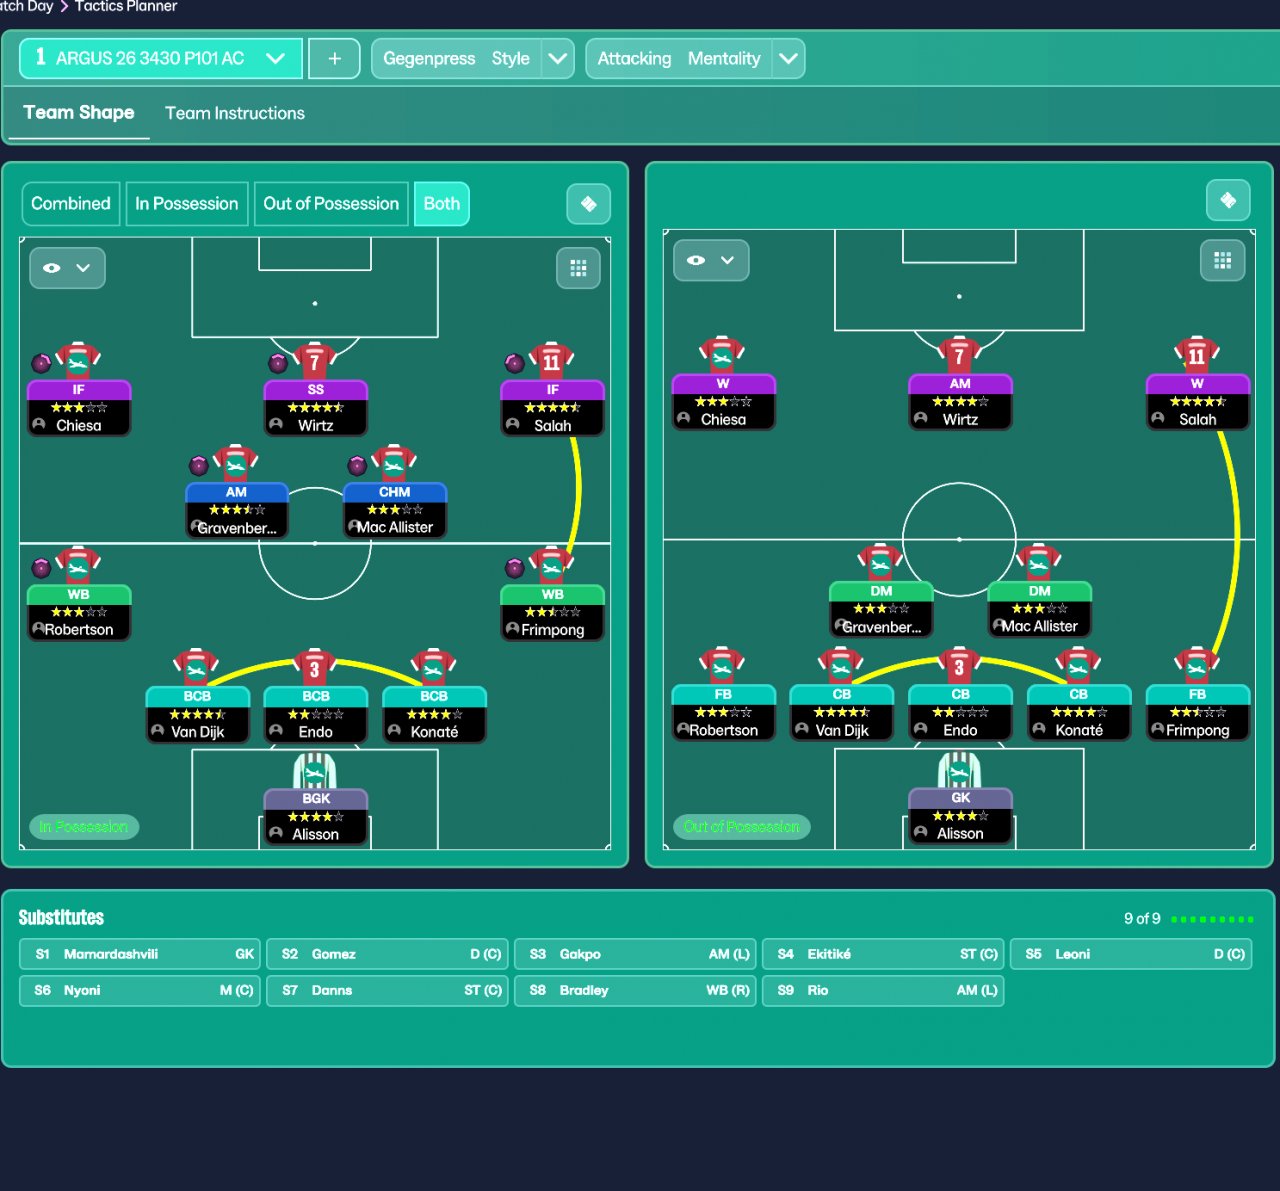The image size is (1280, 1191).
Task: Select substitute S8 Bradley
Action: click(x=636, y=990)
